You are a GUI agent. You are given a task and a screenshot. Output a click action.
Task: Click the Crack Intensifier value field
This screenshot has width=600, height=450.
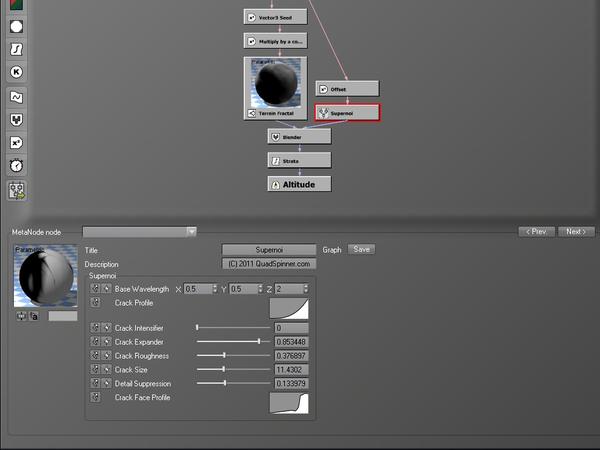(292, 328)
